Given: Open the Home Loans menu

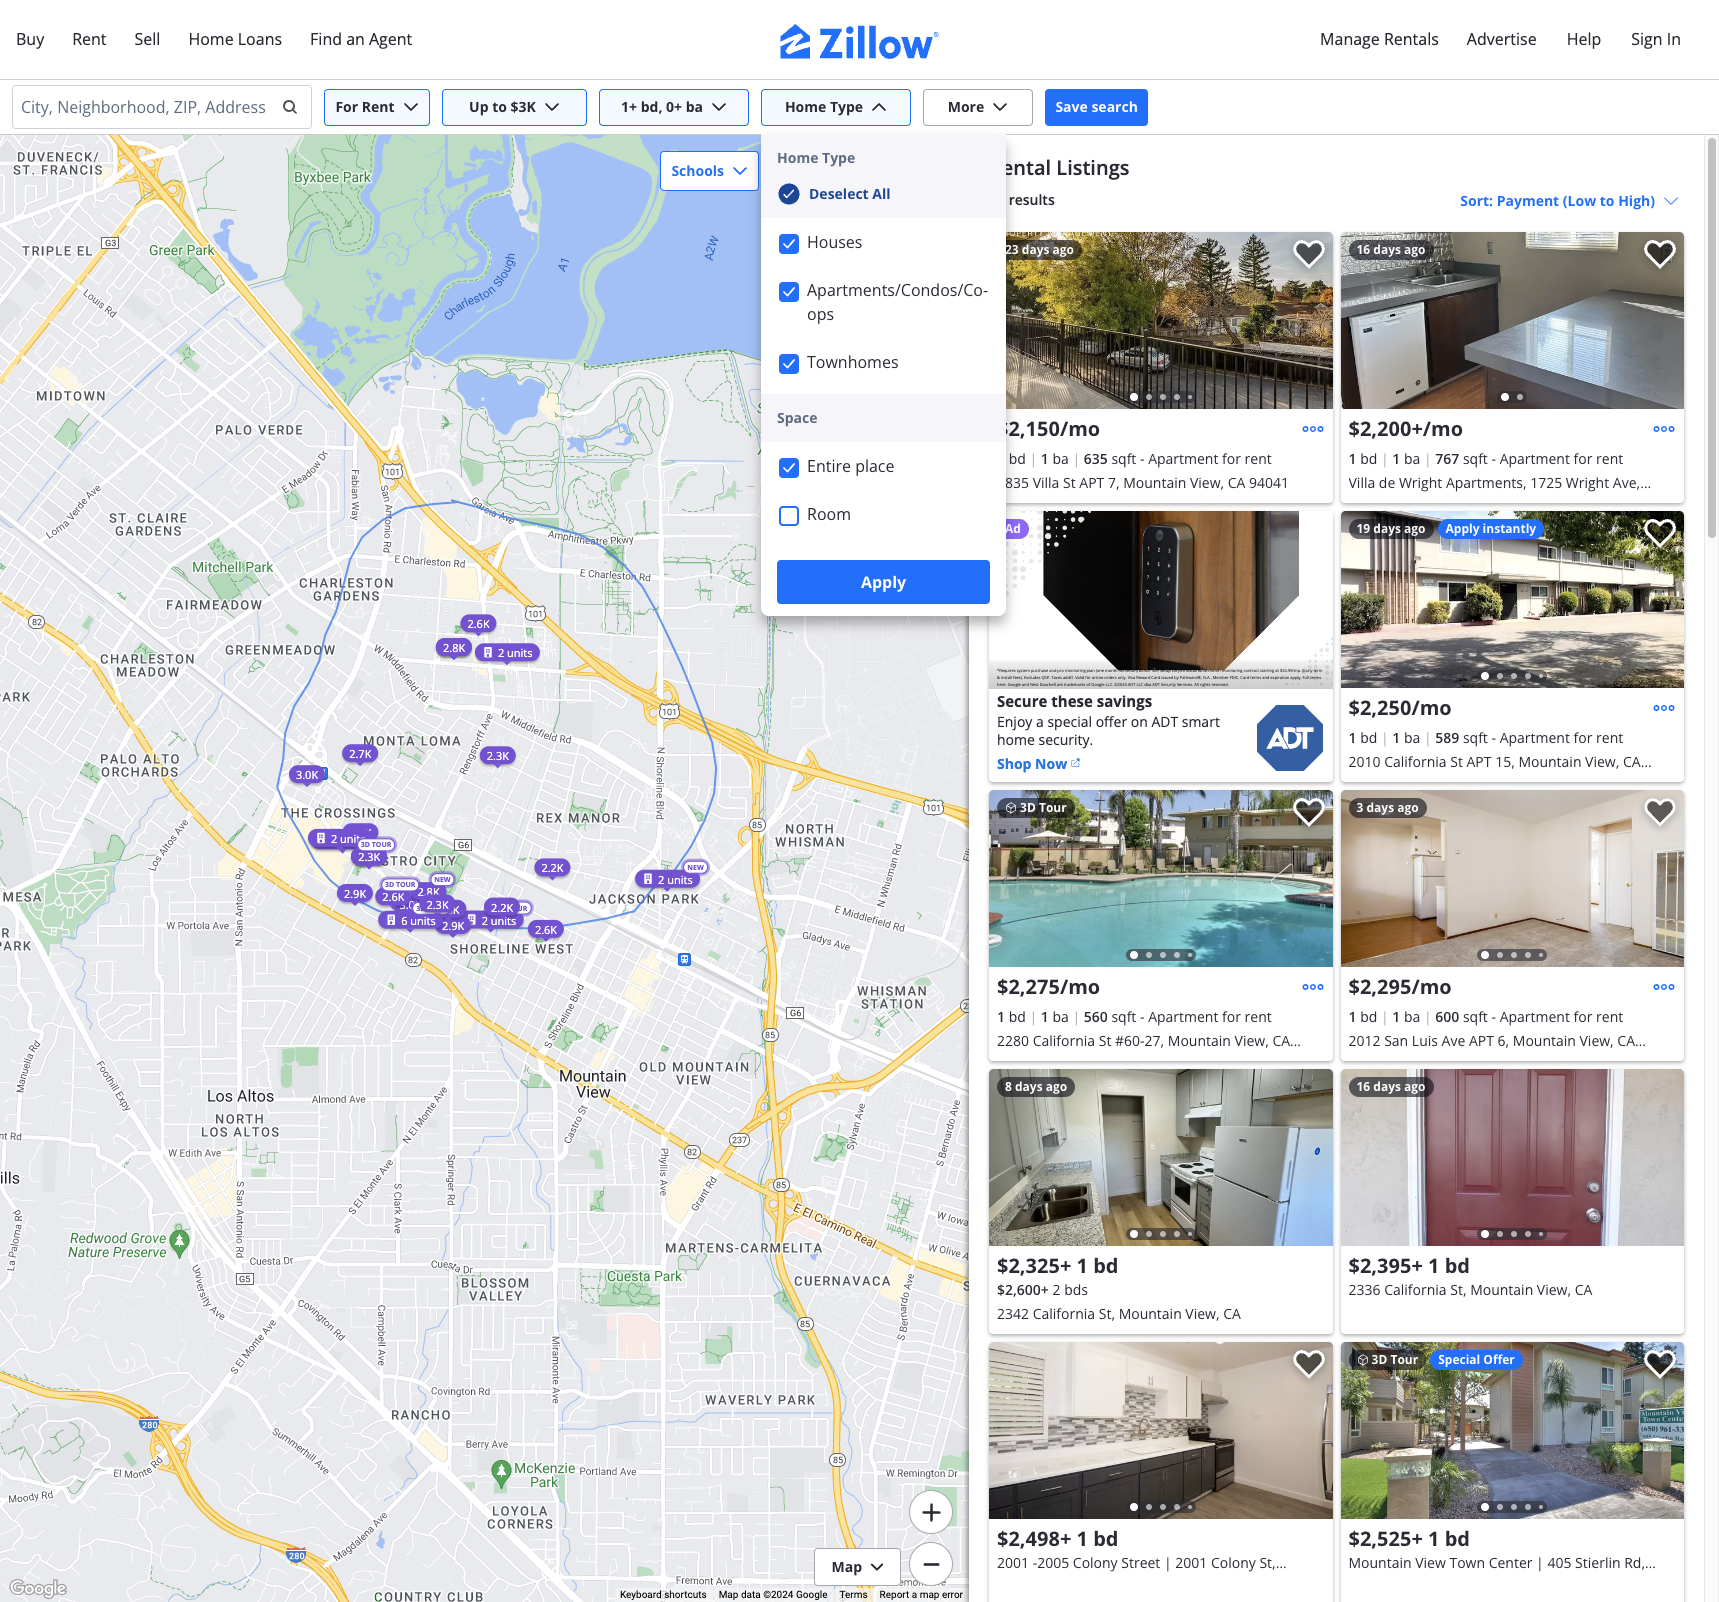Looking at the screenshot, I should point(235,39).
